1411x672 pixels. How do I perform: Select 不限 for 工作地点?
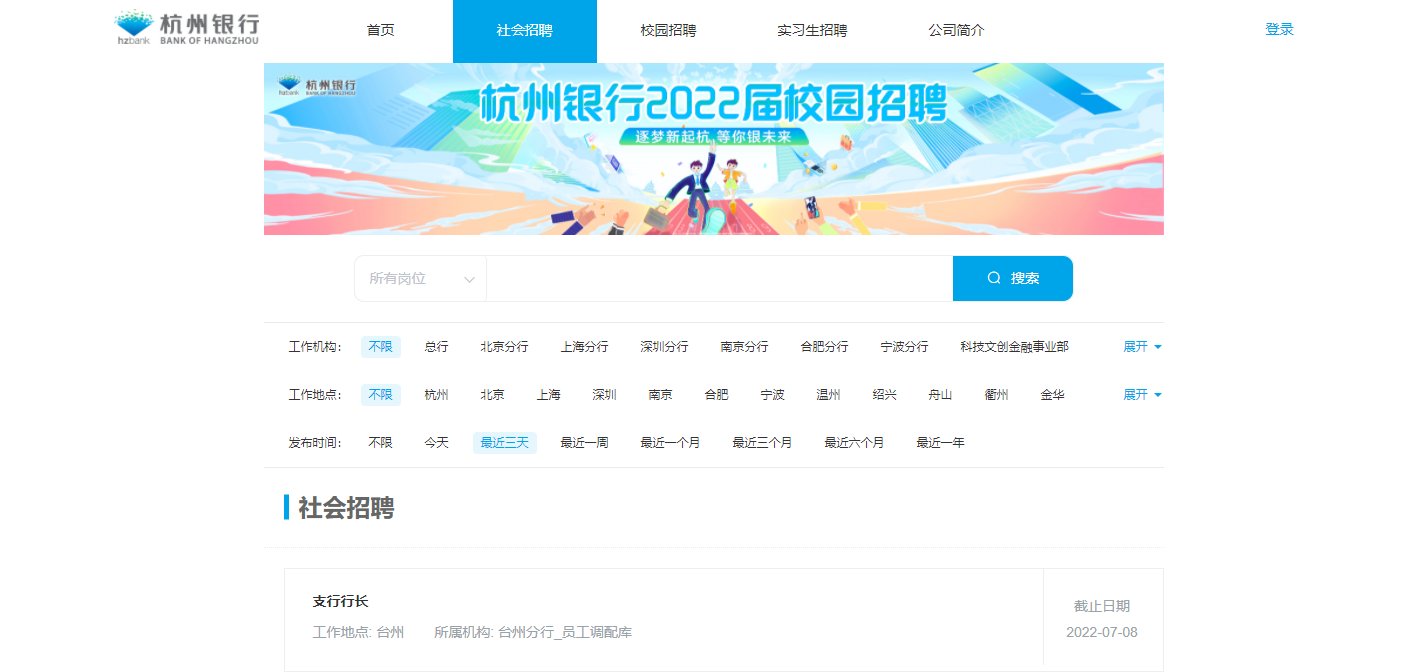380,395
